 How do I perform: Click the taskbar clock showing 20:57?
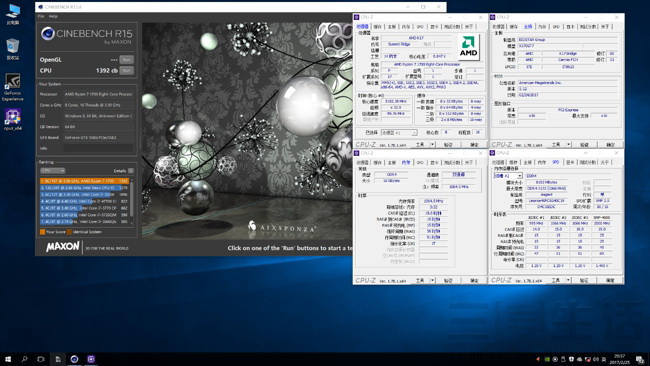click(620, 359)
